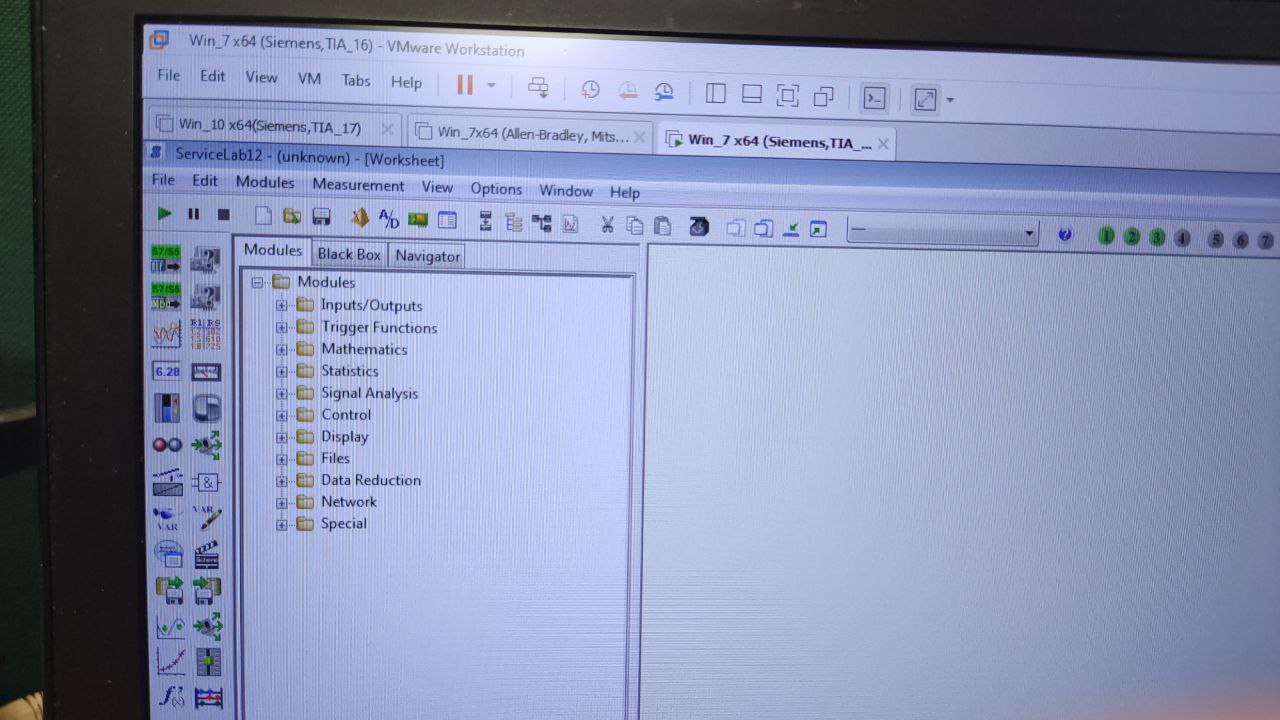
Task: Cut selection with the scissors icon
Action: (606, 224)
